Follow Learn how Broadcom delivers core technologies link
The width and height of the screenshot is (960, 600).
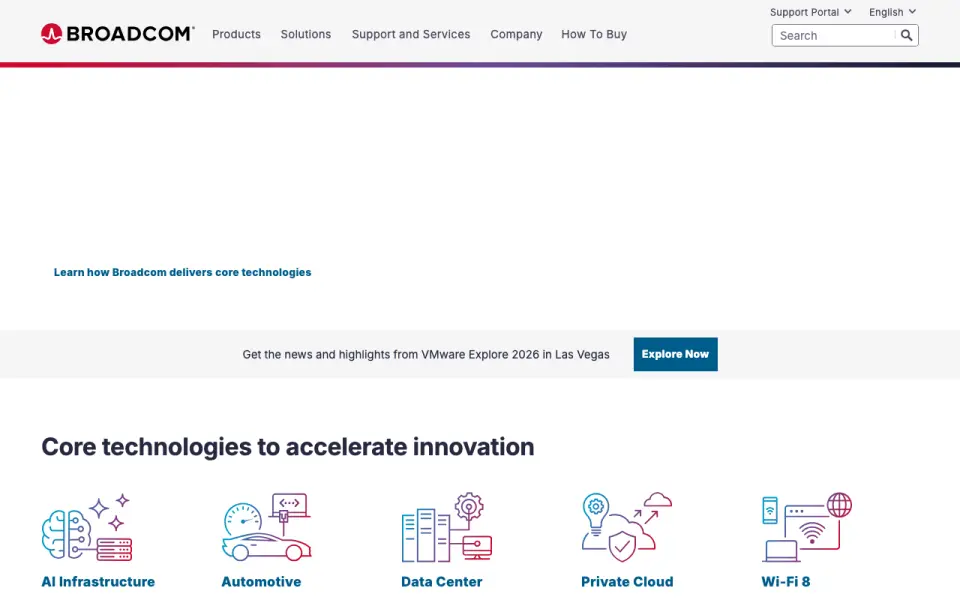coord(182,272)
